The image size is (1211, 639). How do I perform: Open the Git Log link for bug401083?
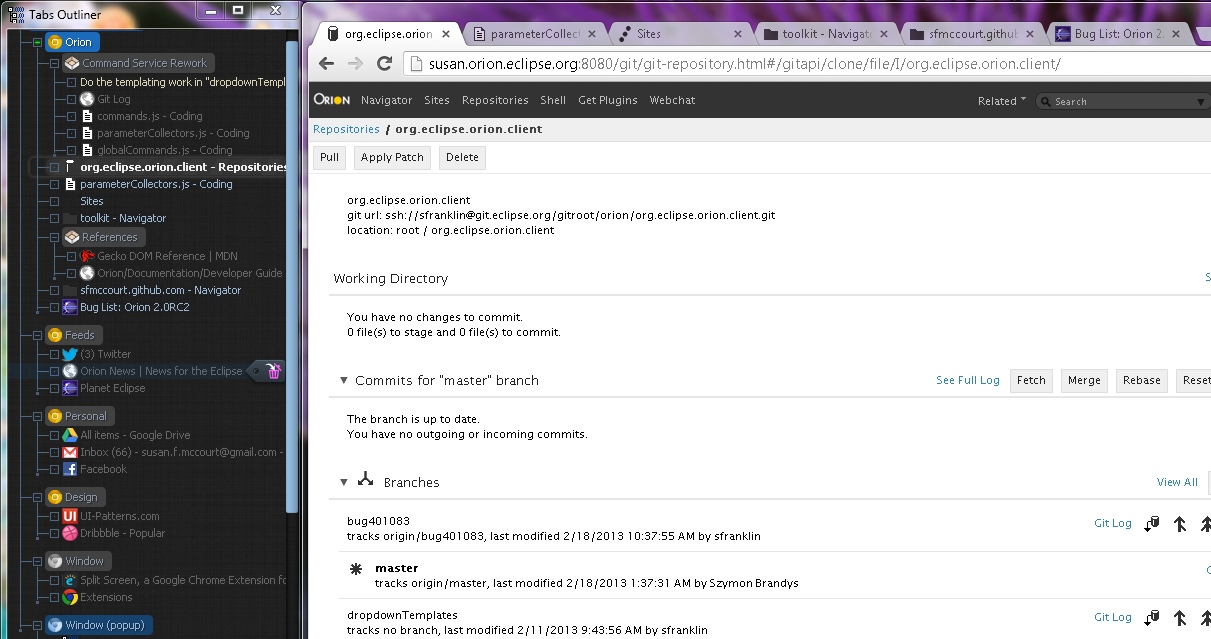(1112, 523)
